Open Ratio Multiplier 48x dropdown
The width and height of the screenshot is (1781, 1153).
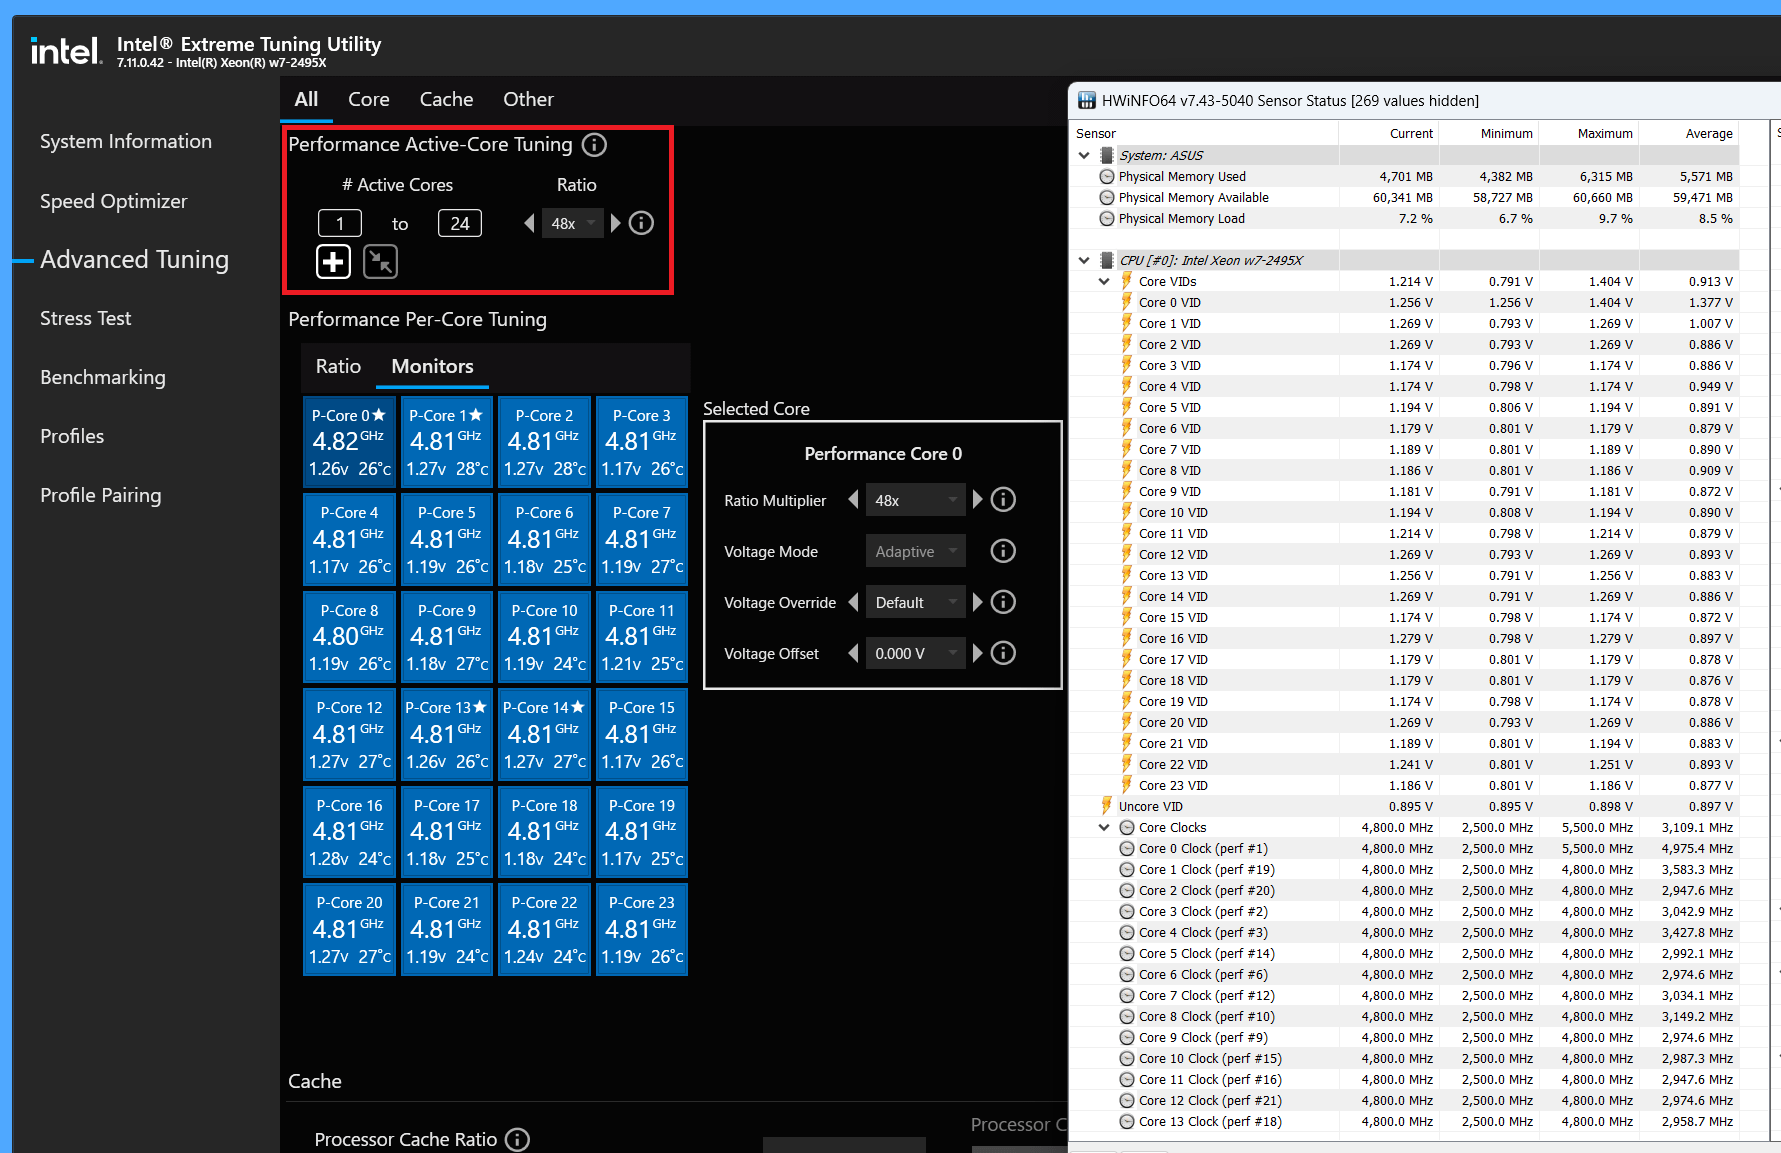click(916, 500)
